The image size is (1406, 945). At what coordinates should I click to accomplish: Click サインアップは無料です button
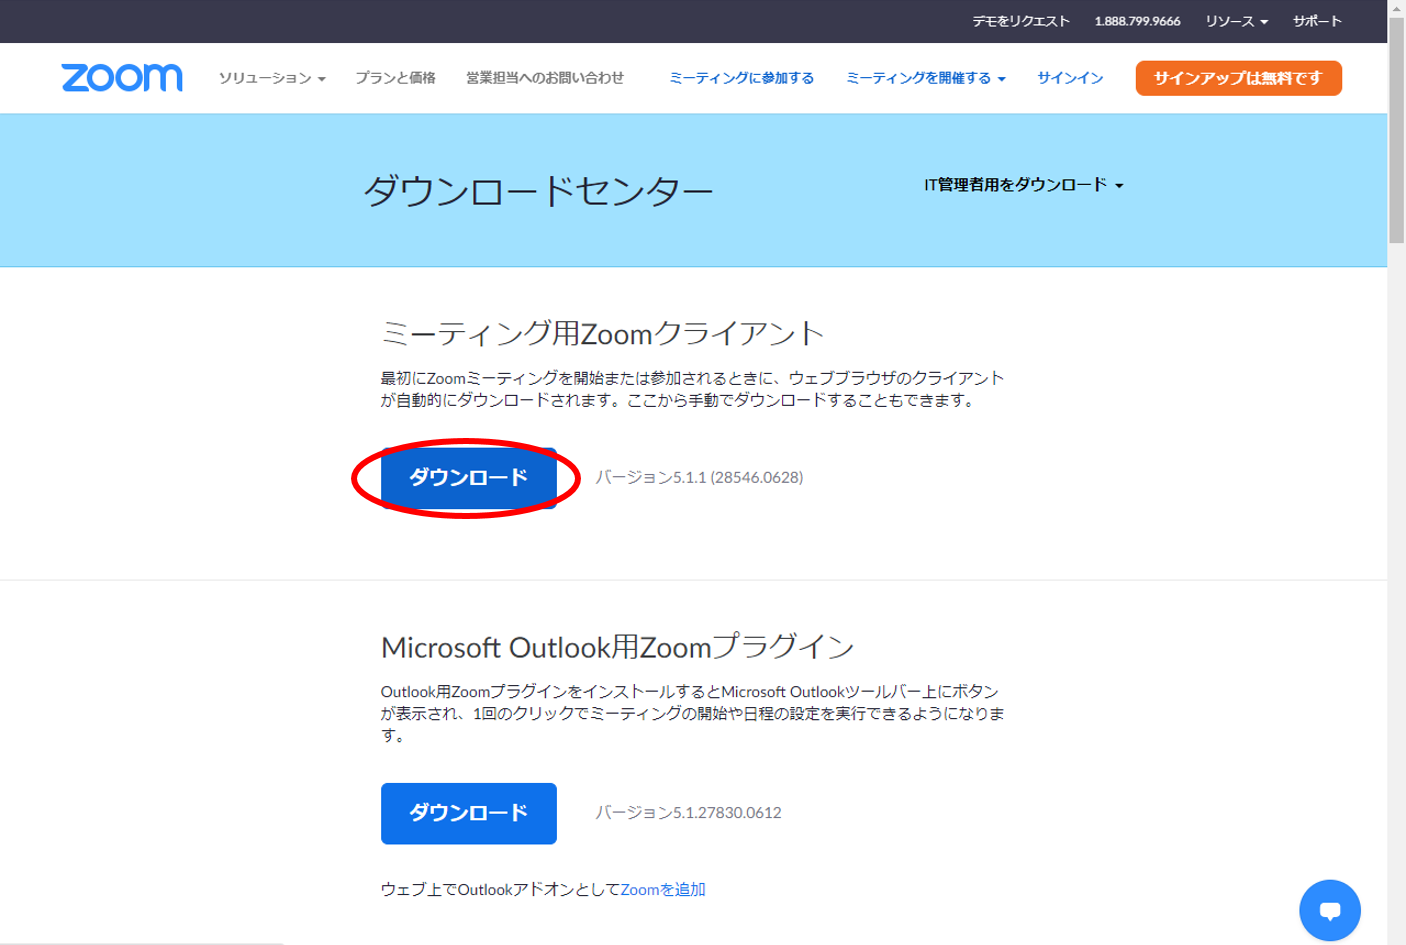(1238, 78)
